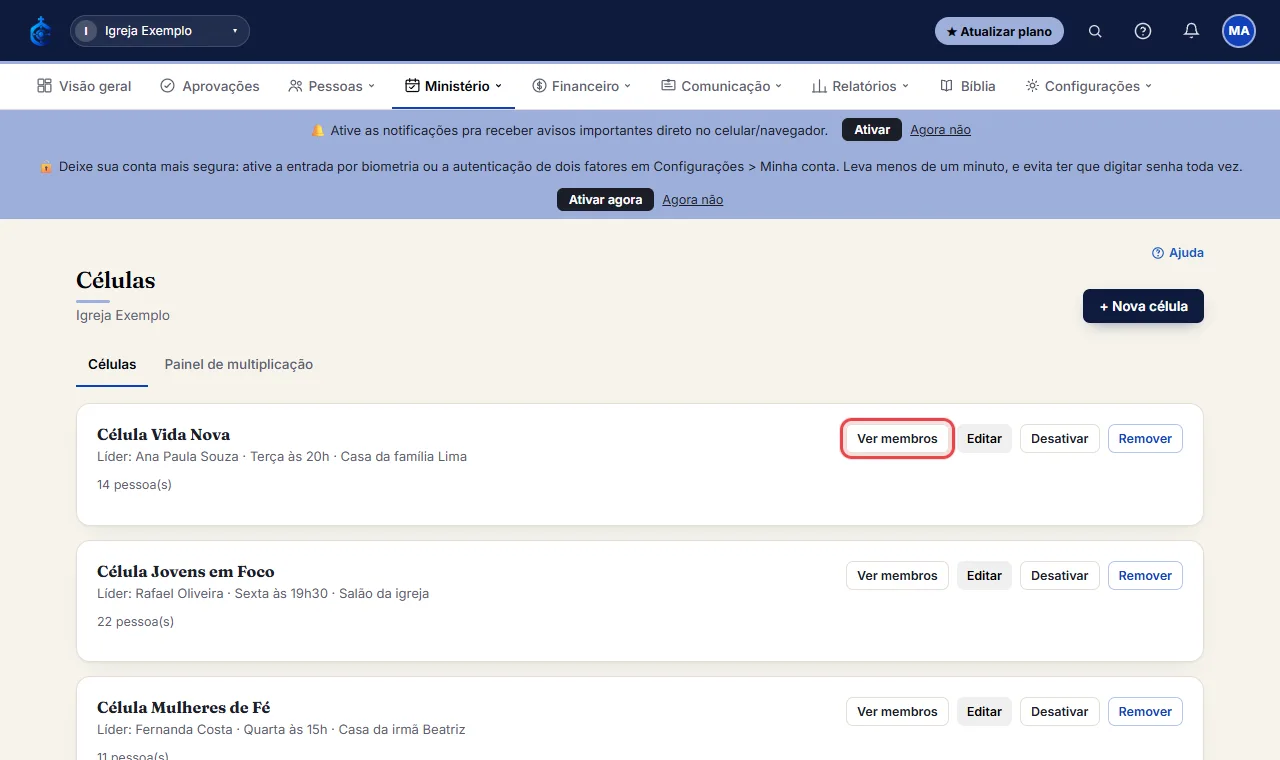This screenshot has width=1280, height=760.
Task: Select the Células tab
Action: (x=112, y=365)
